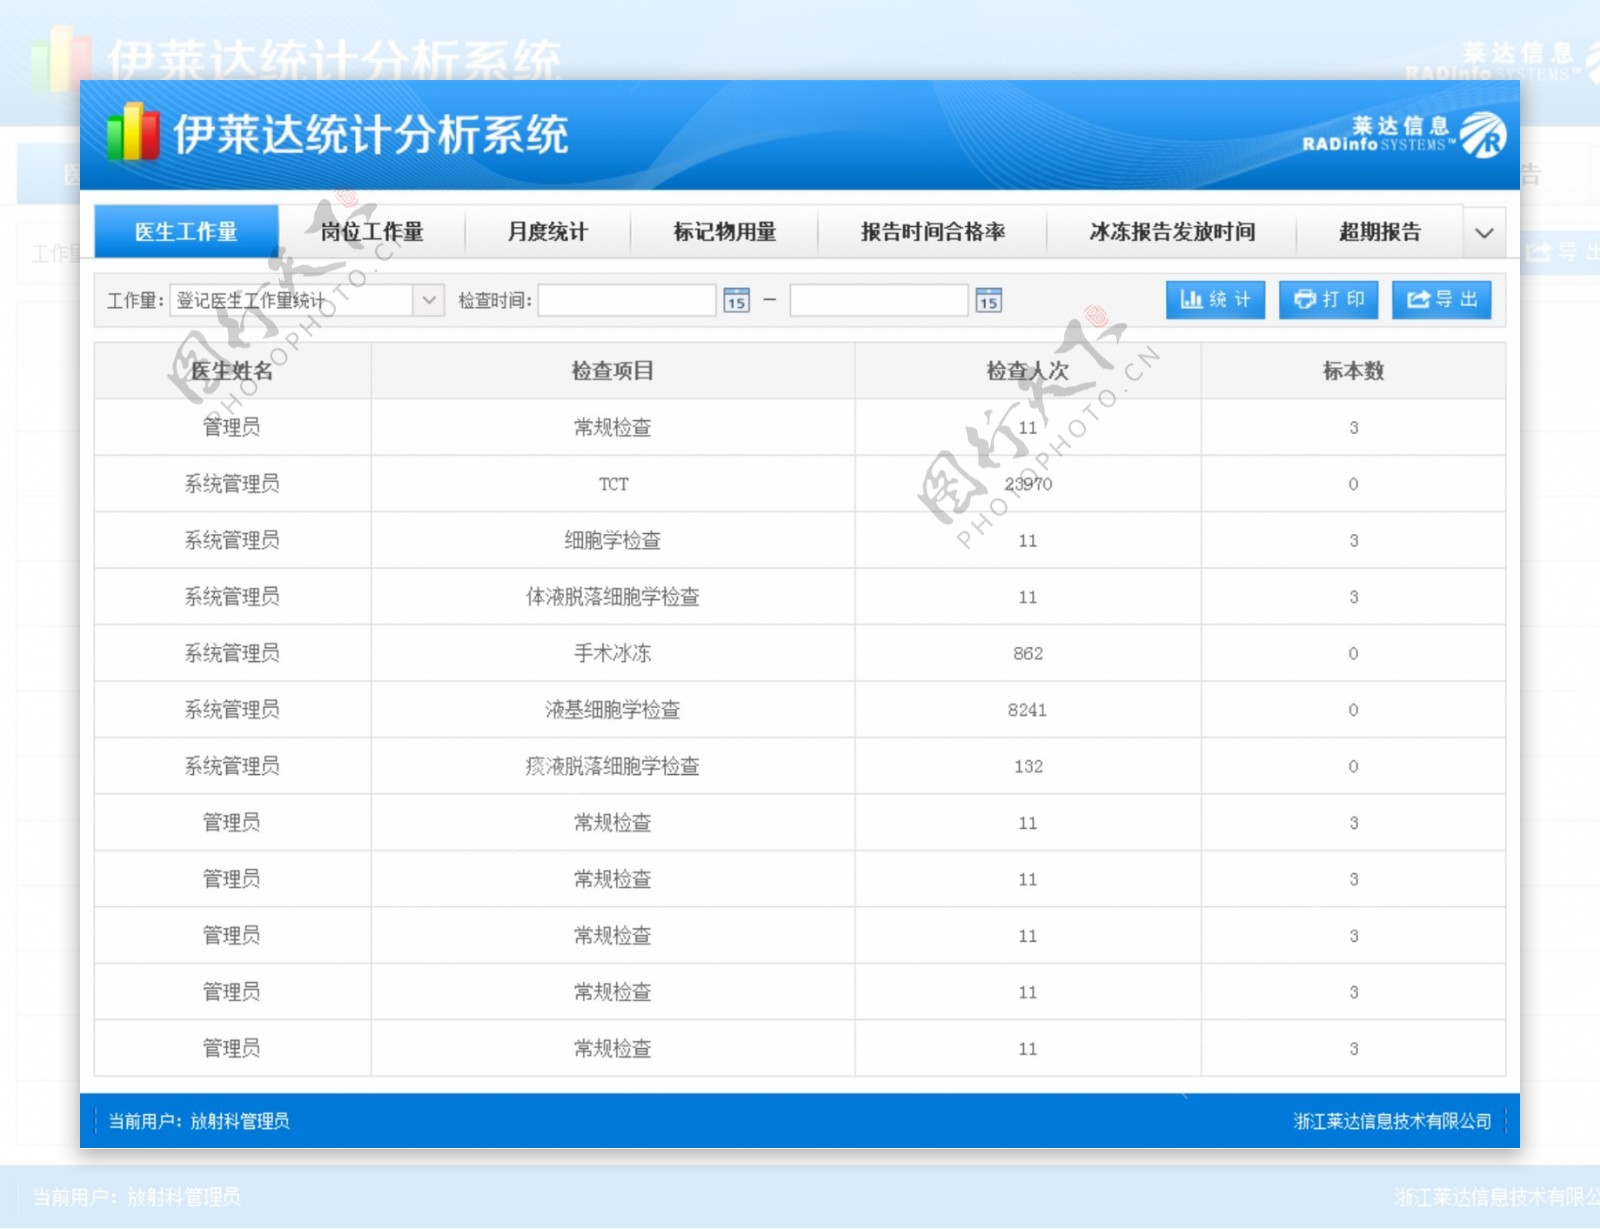Click the colorful bar chart logo
Screen dimensions: 1600x1229
coord(134,133)
